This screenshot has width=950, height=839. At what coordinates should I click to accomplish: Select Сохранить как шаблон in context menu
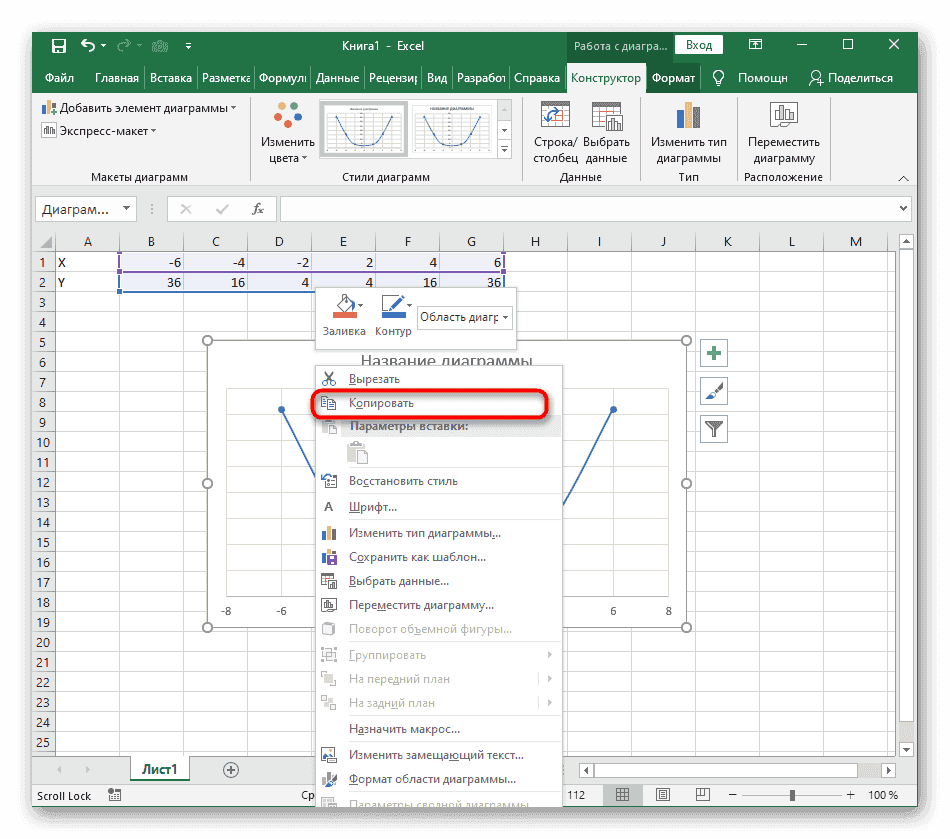(x=417, y=557)
